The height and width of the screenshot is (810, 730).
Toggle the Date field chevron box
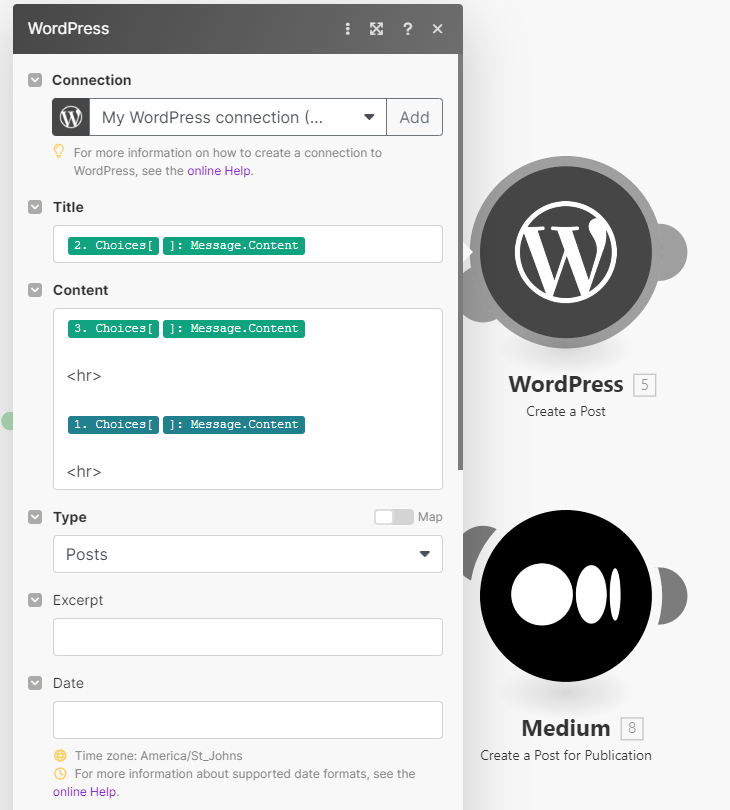point(35,683)
